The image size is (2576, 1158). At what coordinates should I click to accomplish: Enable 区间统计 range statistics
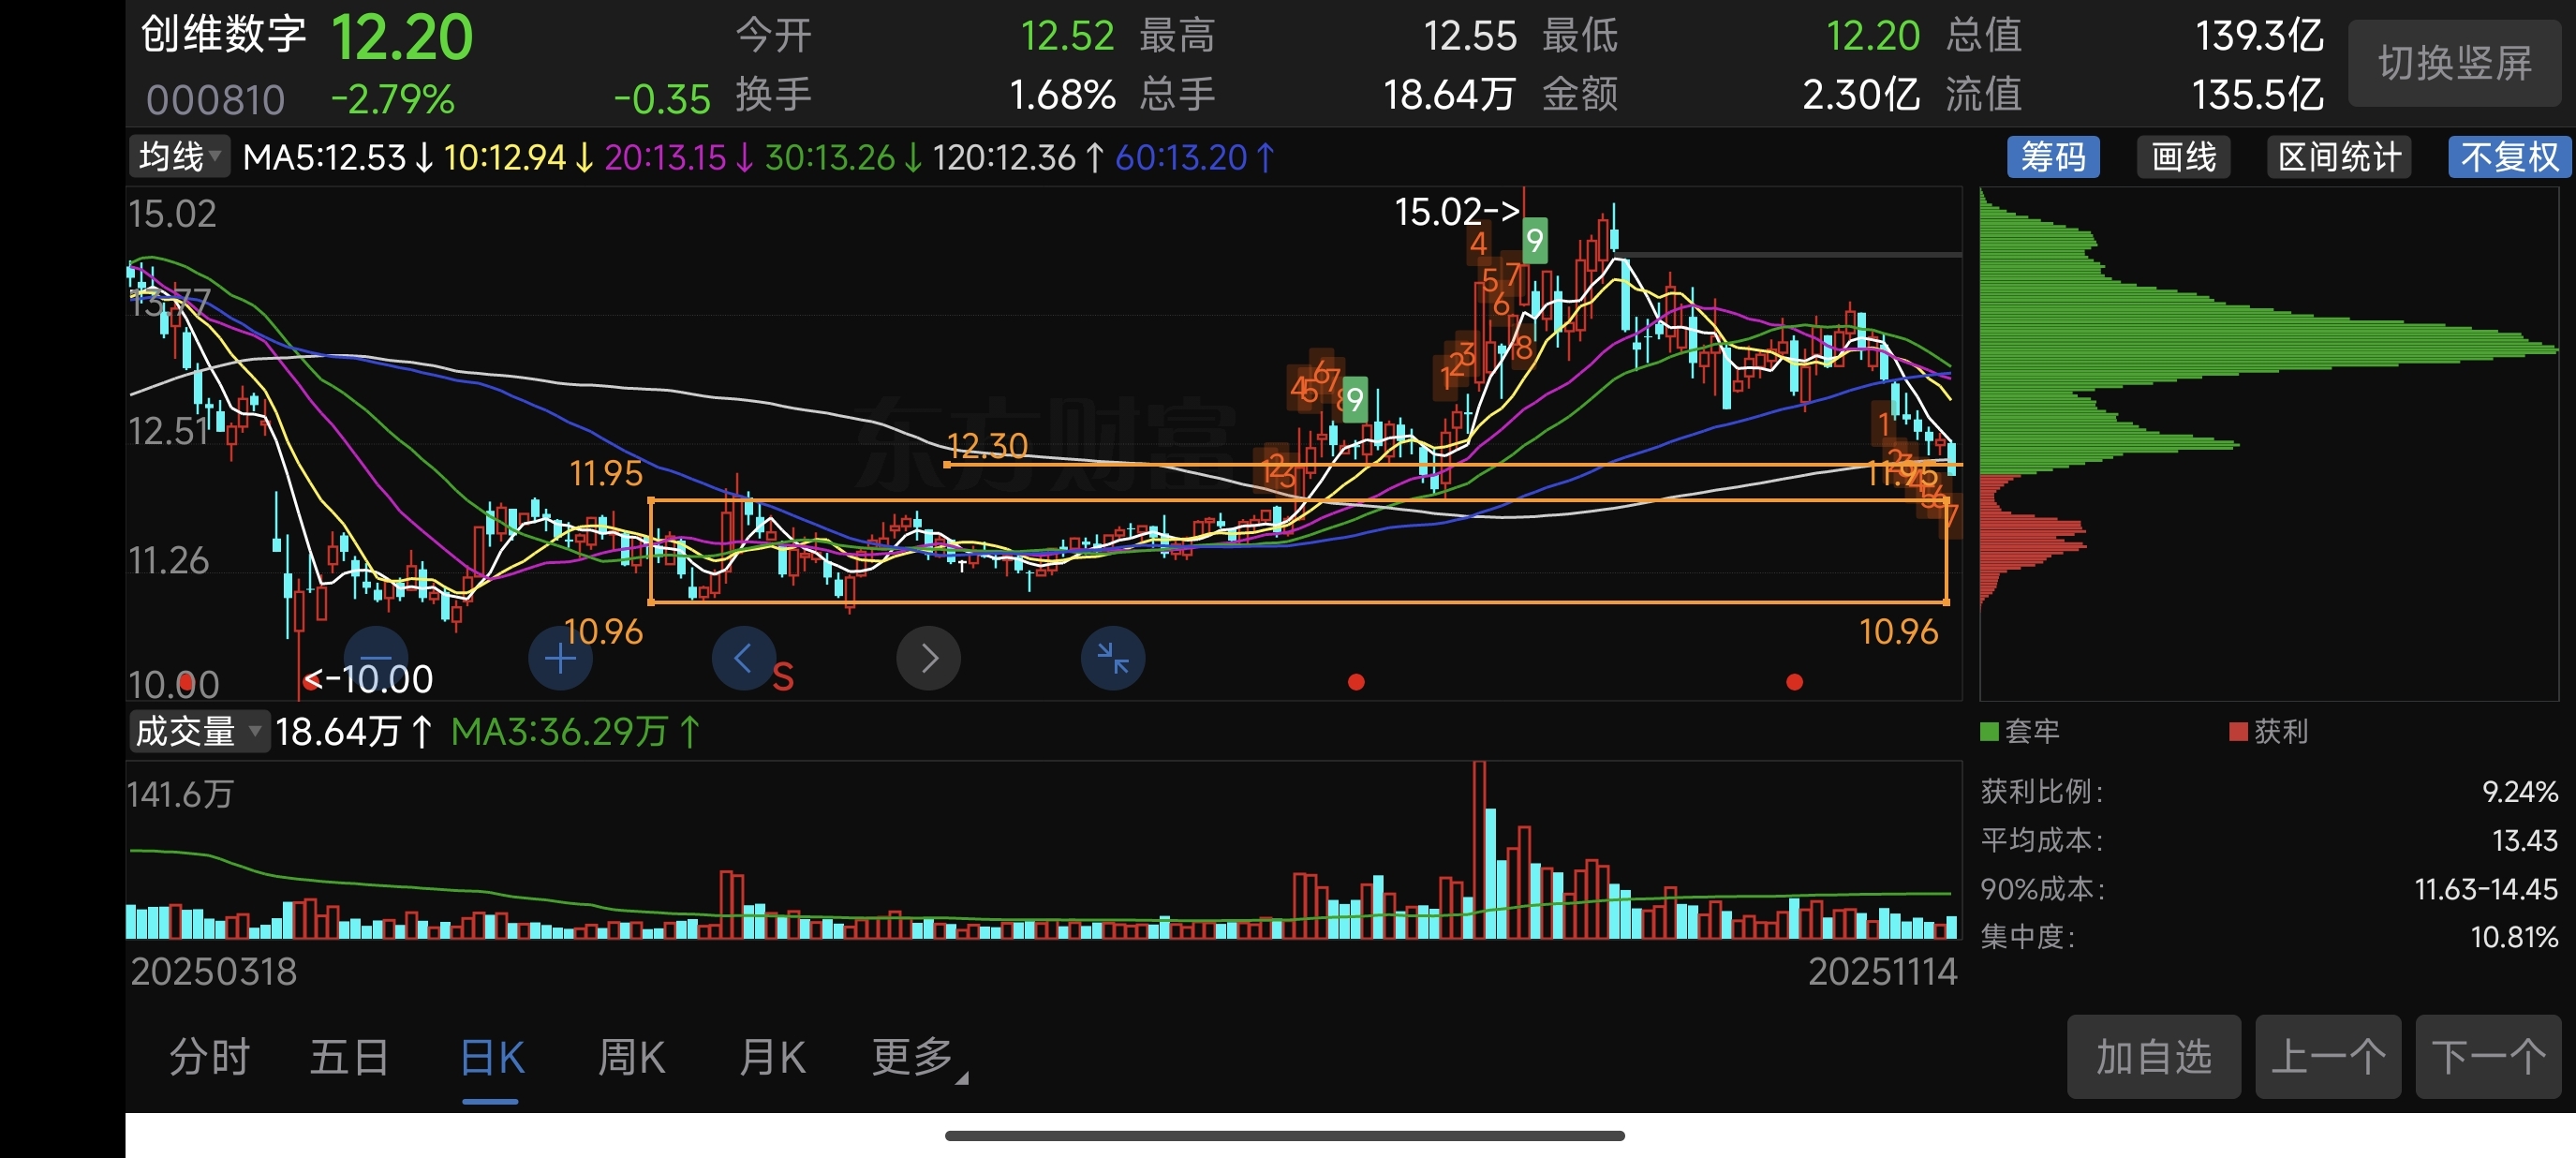point(2338,157)
